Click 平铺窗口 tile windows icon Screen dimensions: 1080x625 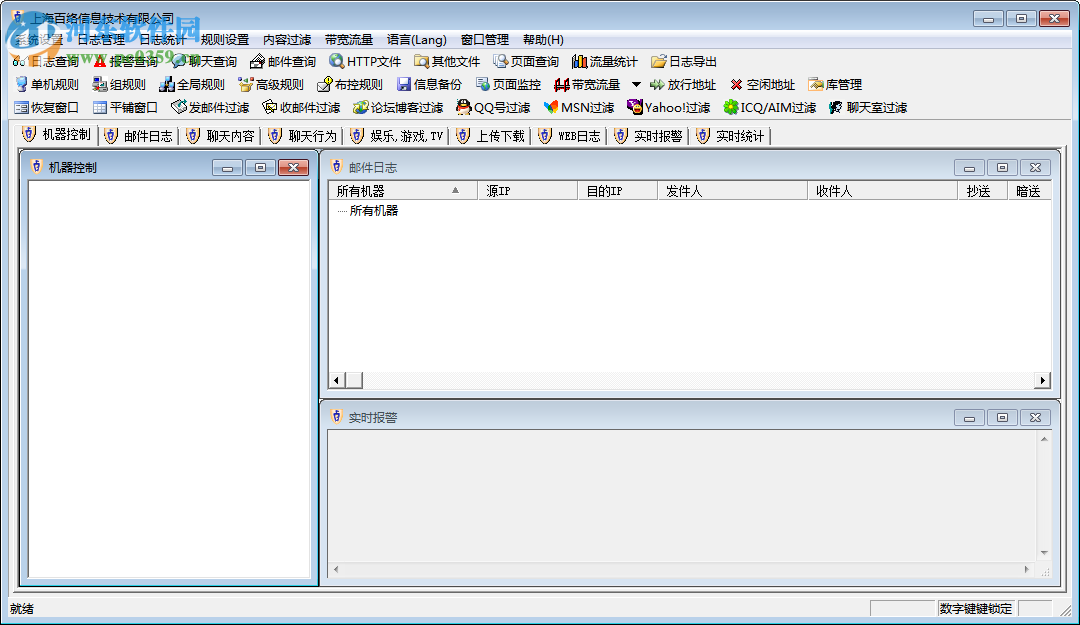click(x=100, y=107)
